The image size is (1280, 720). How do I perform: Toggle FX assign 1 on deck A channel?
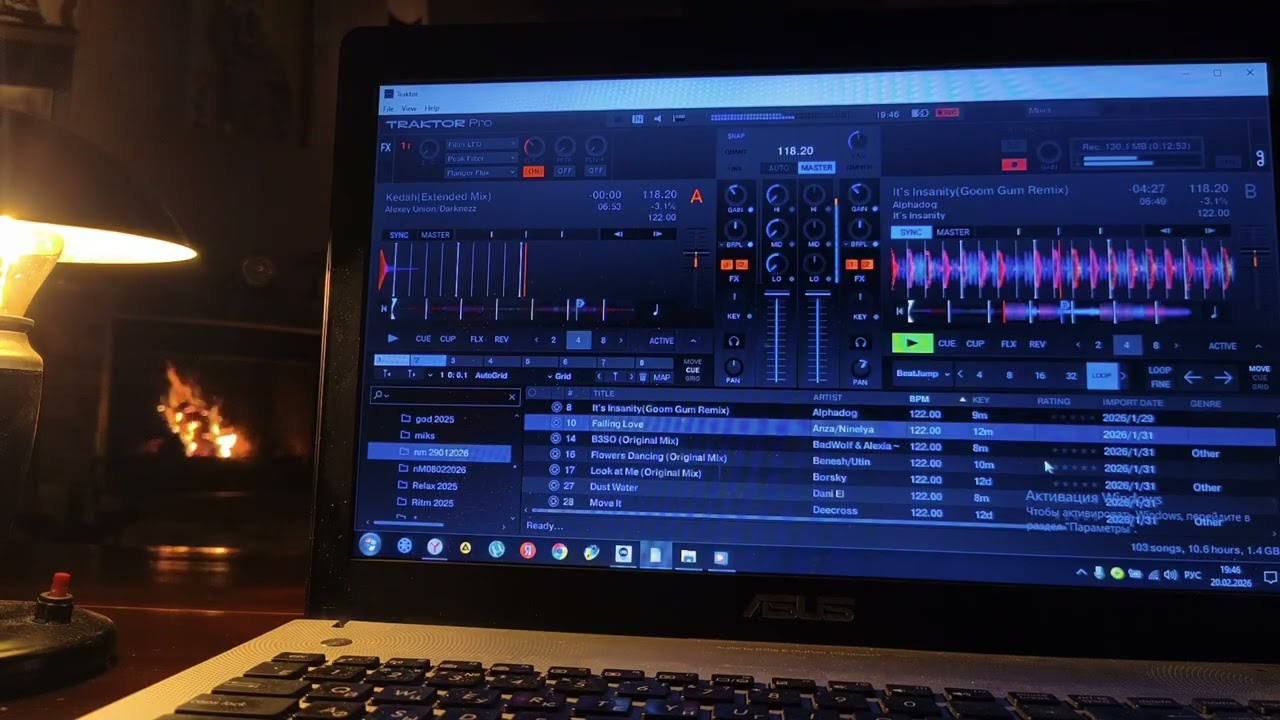tap(727, 264)
